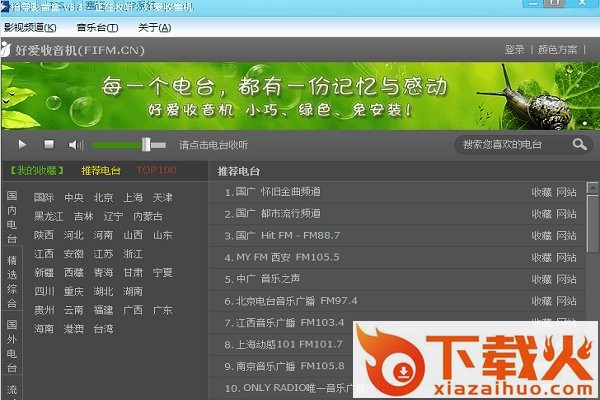
Task: Choose the 海南 region
Action: pyautogui.click(x=44, y=329)
